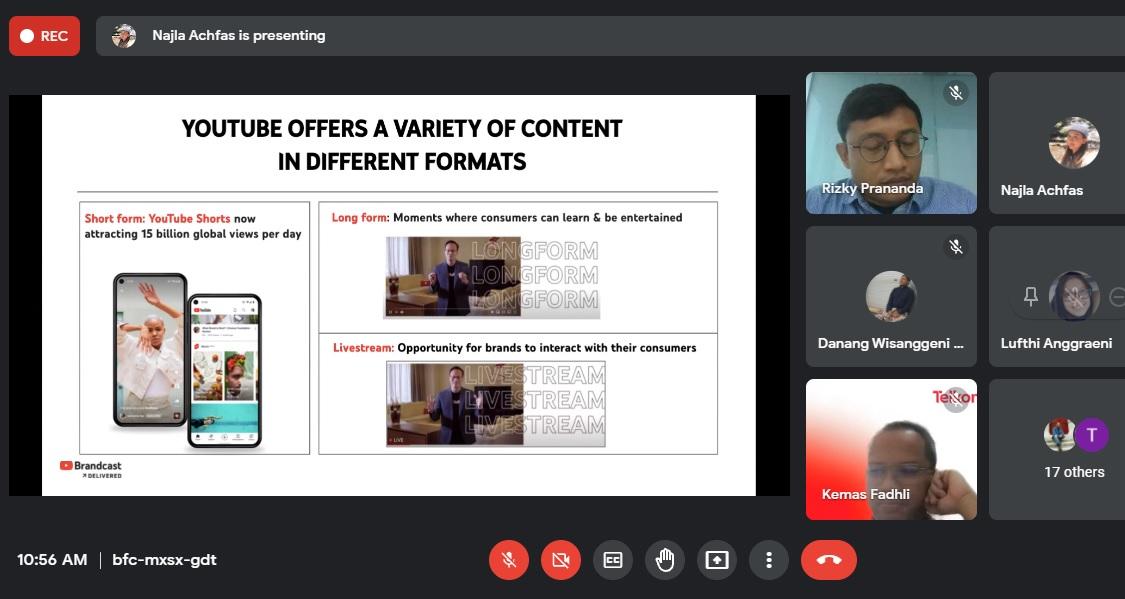The height and width of the screenshot is (599, 1125).
Task: Click meeting code bfc-mxsx-gdt
Action: coord(164,560)
